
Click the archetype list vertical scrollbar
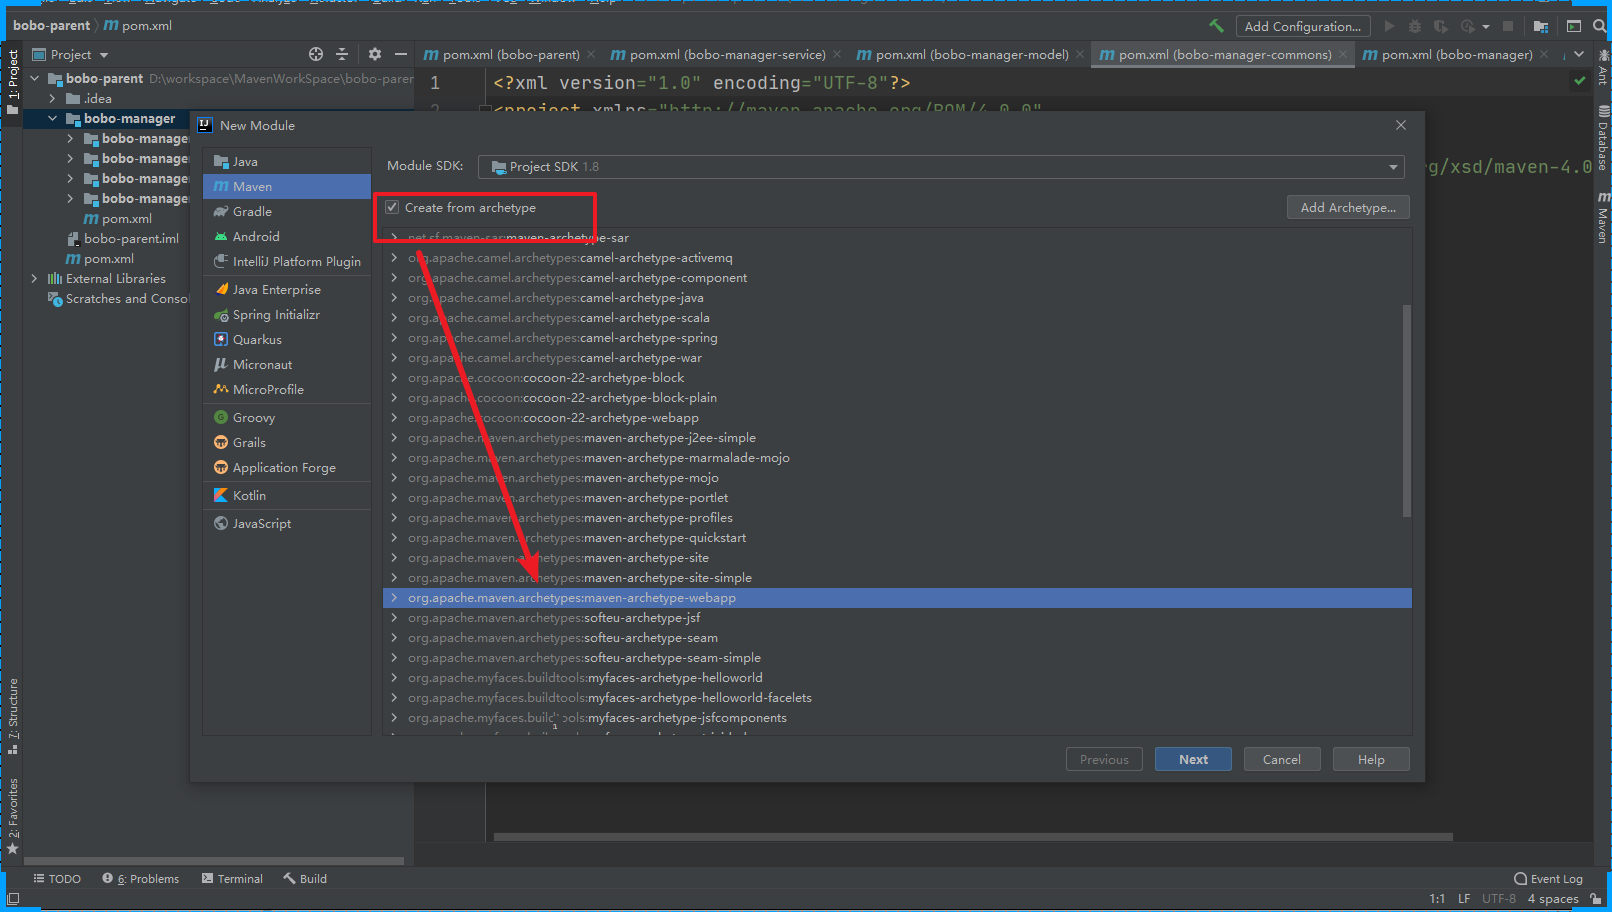point(1407,410)
